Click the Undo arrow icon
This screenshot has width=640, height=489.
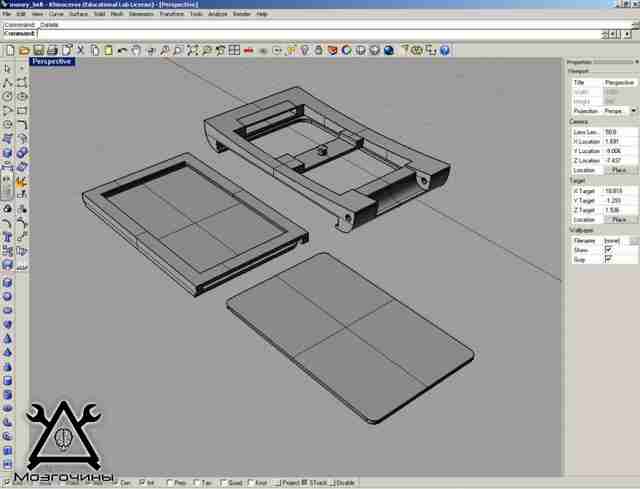(x=122, y=50)
